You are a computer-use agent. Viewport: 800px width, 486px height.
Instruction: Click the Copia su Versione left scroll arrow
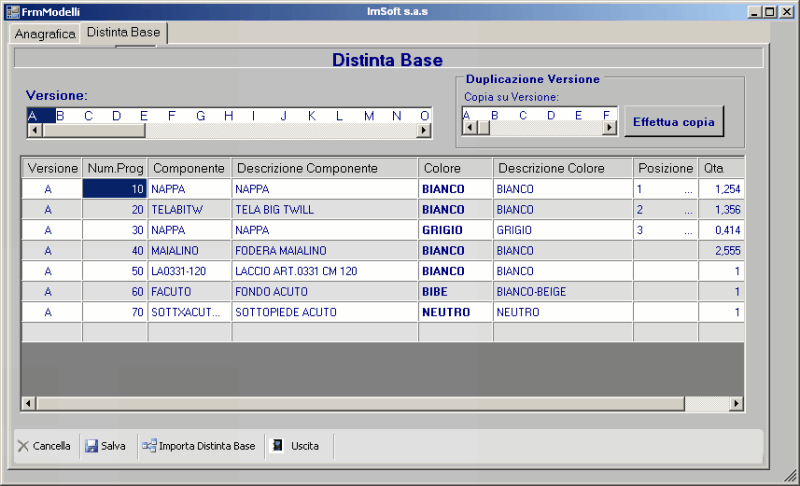470,127
